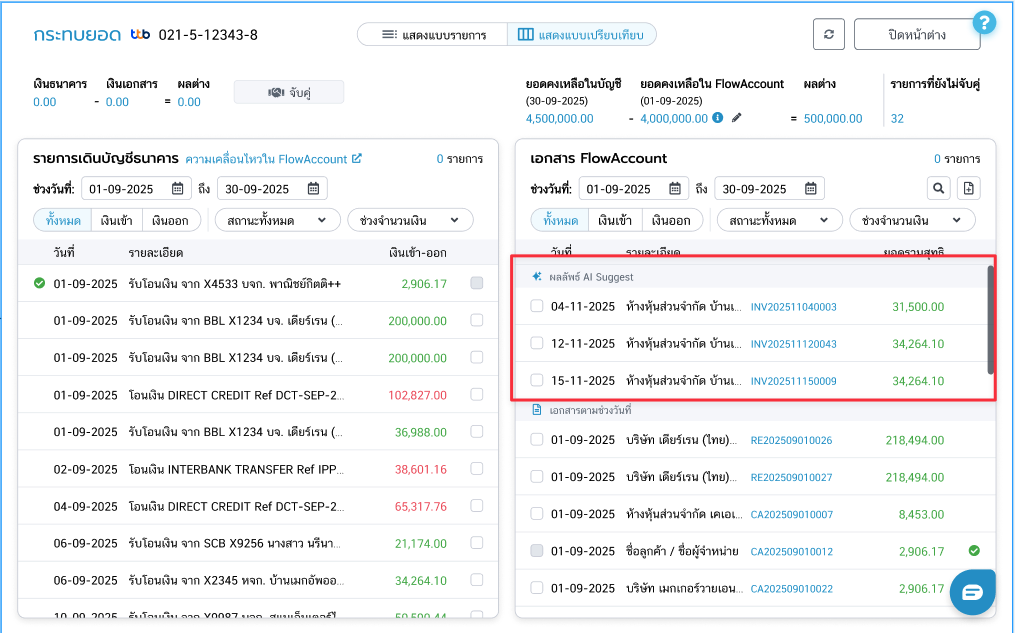This screenshot has height=633, width=1015.
Task: Open amount range dropdown in FlowAccount panel
Action: coord(911,220)
